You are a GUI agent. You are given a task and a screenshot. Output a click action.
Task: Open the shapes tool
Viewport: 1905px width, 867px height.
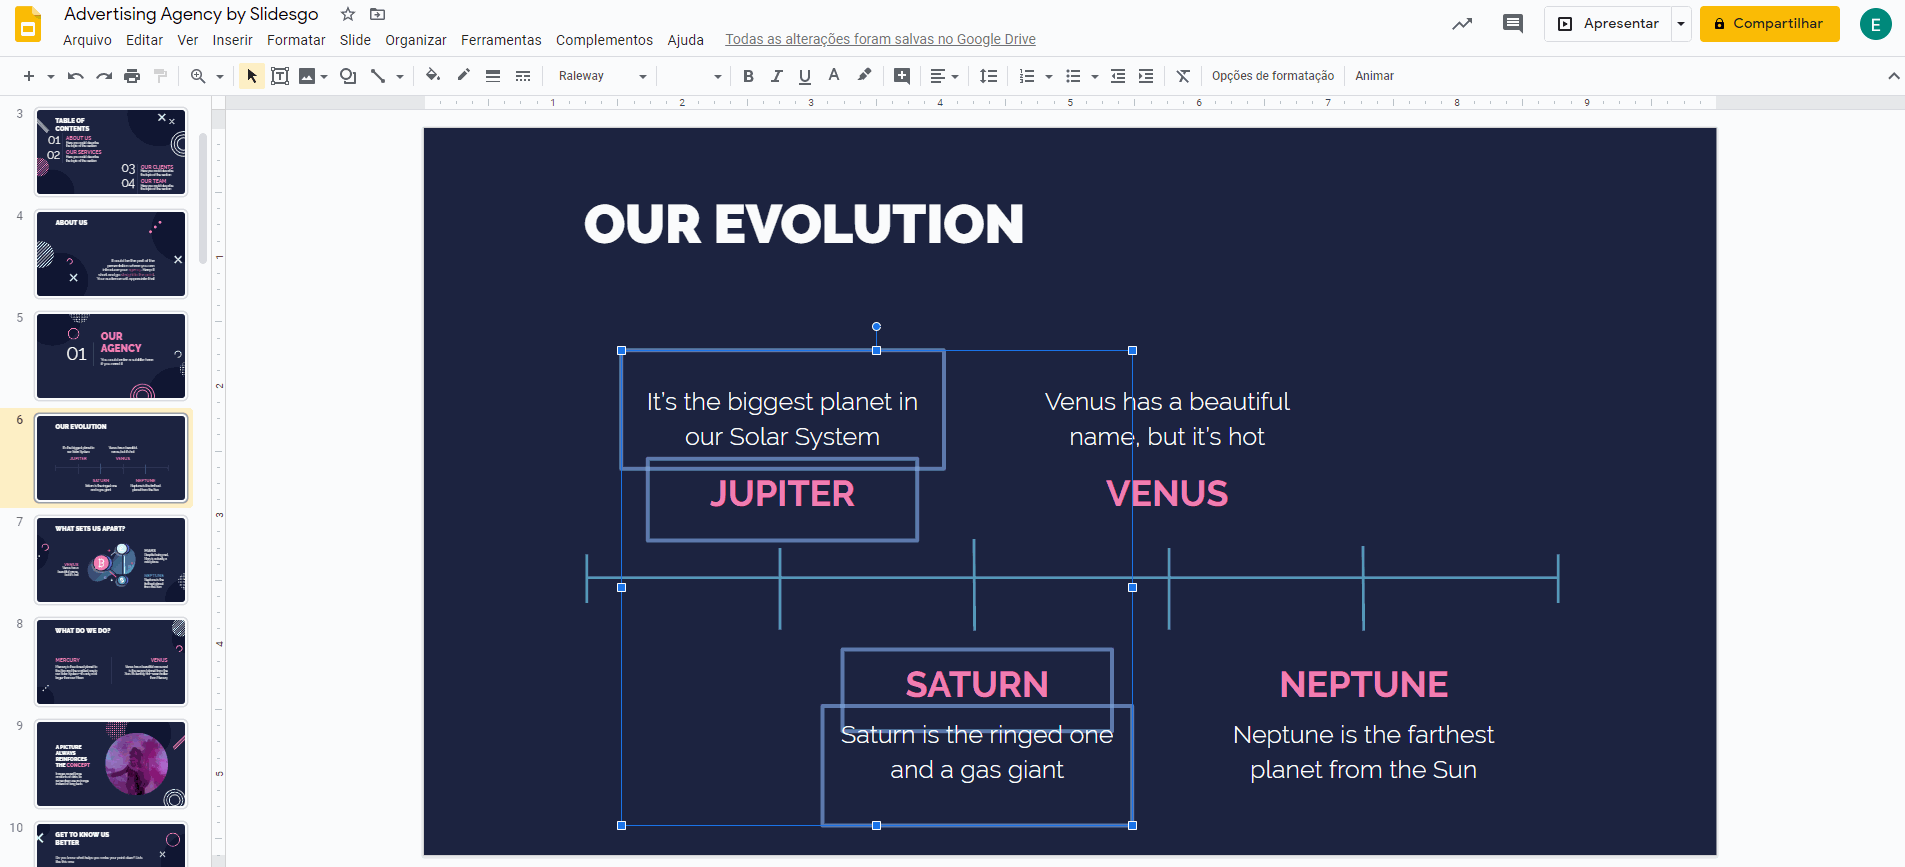[x=348, y=76]
